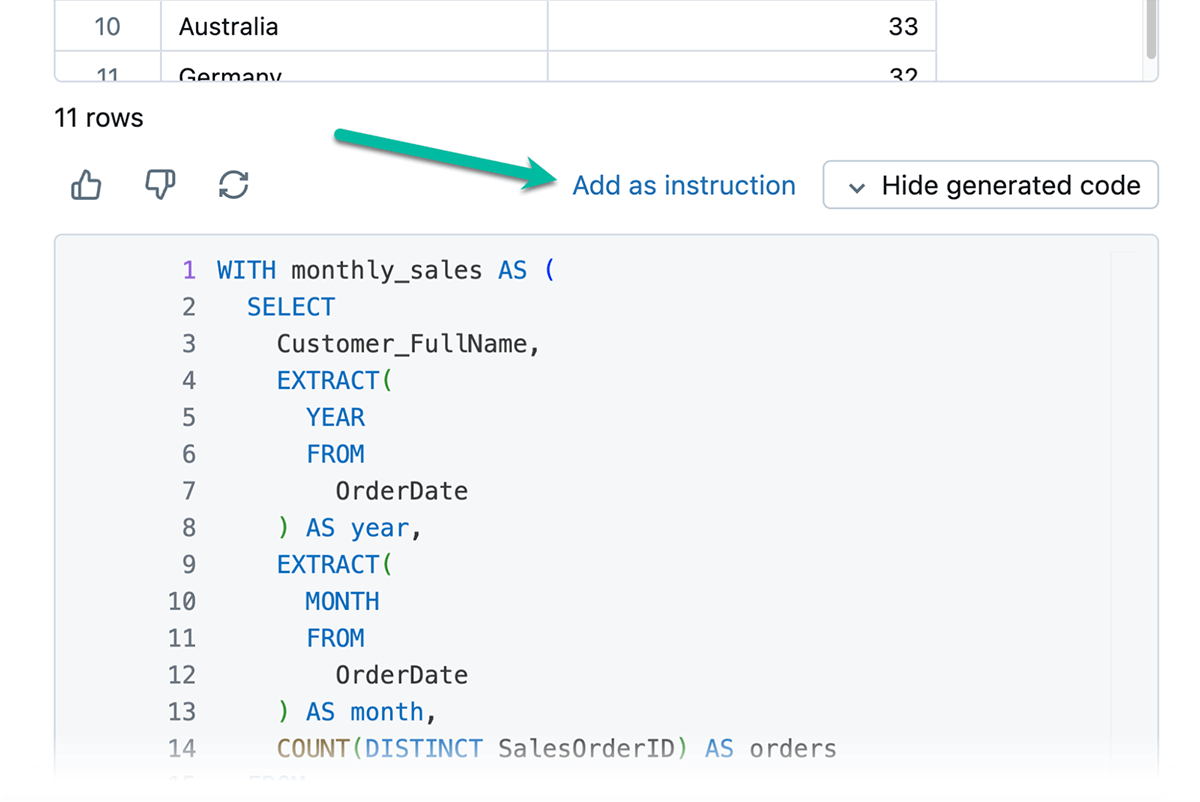Click 'monthly_sales' in the WITH clause
Viewport: 1200px width, 802px height.
(x=386, y=270)
